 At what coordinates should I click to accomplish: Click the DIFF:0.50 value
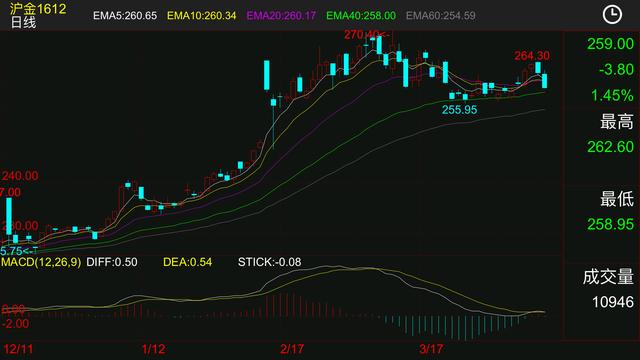[112, 262]
